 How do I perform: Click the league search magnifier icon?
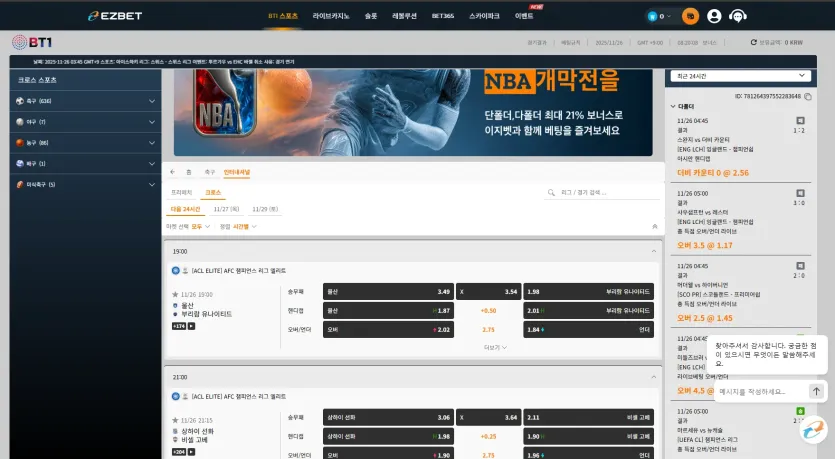(x=551, y=192)
